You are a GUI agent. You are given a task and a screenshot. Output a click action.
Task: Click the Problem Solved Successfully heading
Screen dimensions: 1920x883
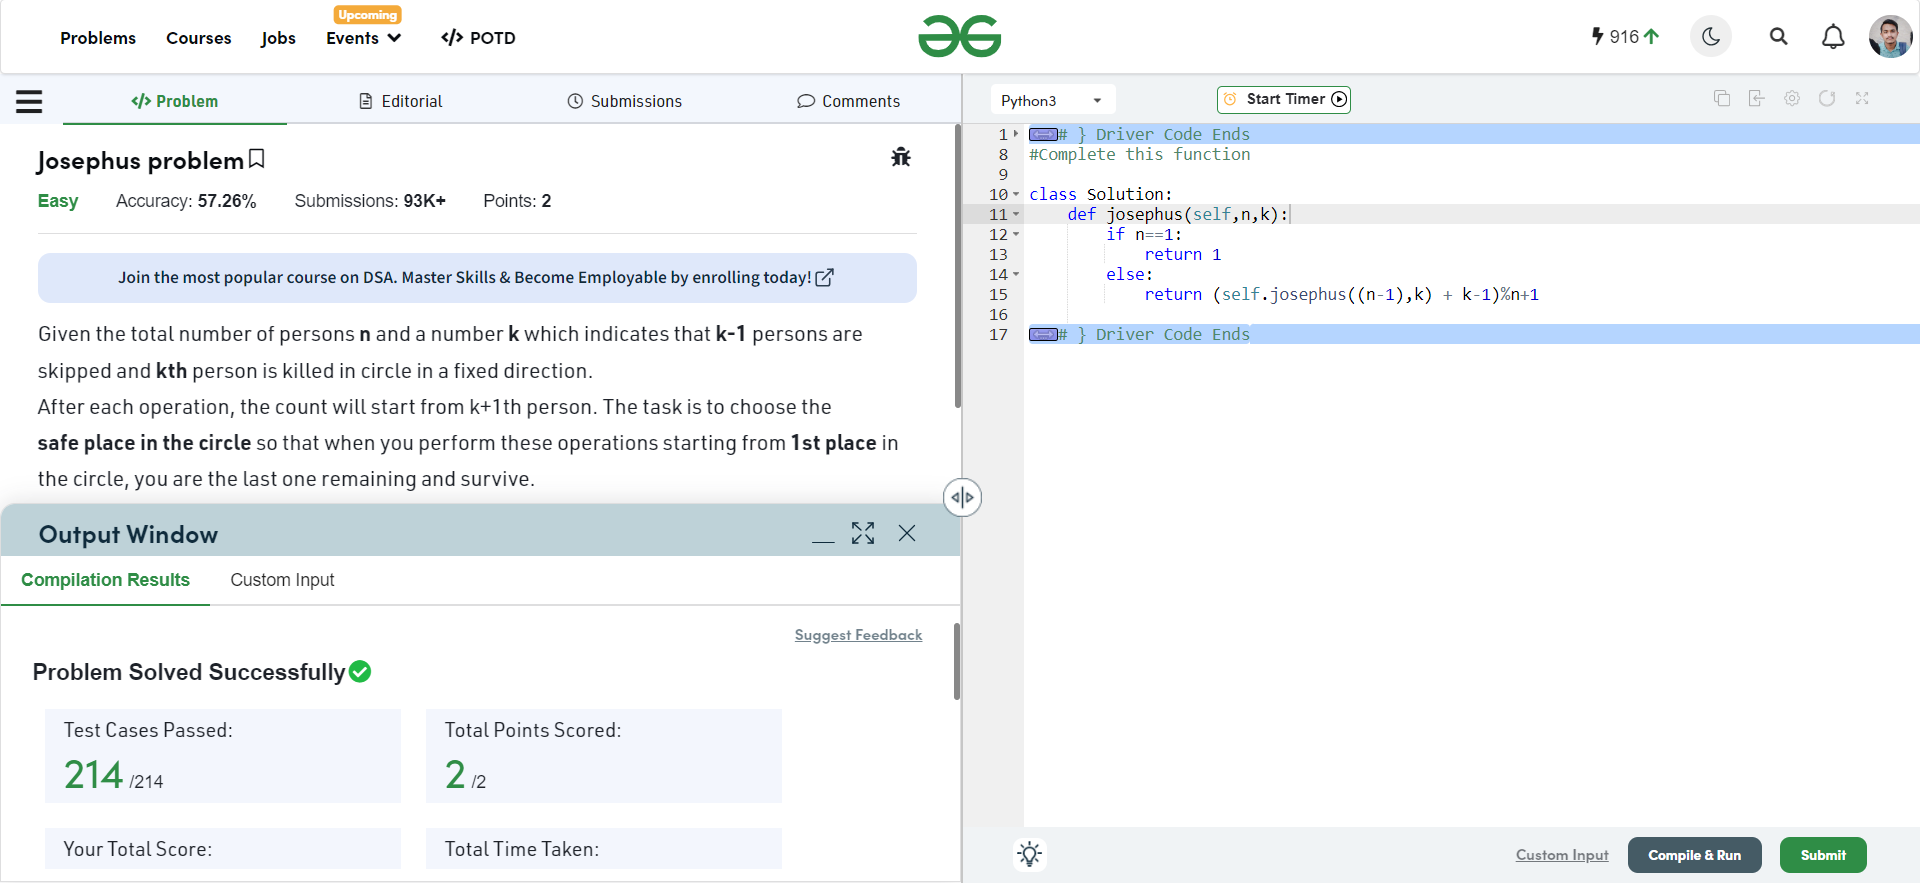(x=189, y=672)
